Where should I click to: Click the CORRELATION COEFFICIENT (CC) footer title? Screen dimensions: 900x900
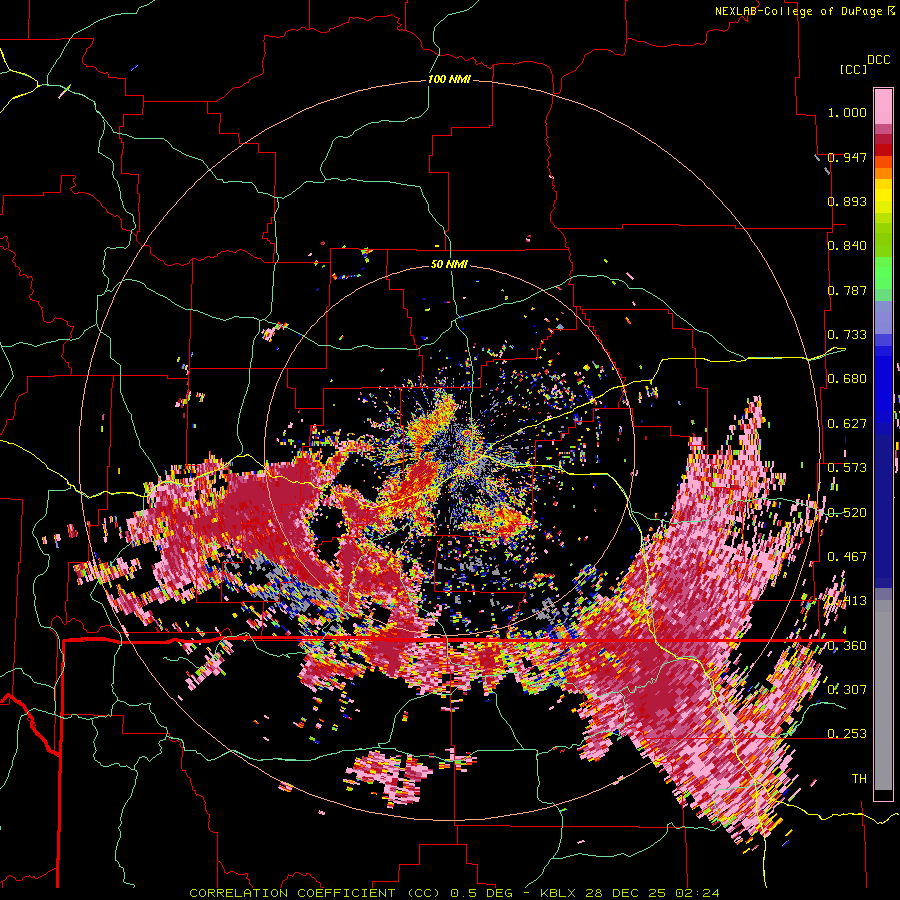[315, 893]
